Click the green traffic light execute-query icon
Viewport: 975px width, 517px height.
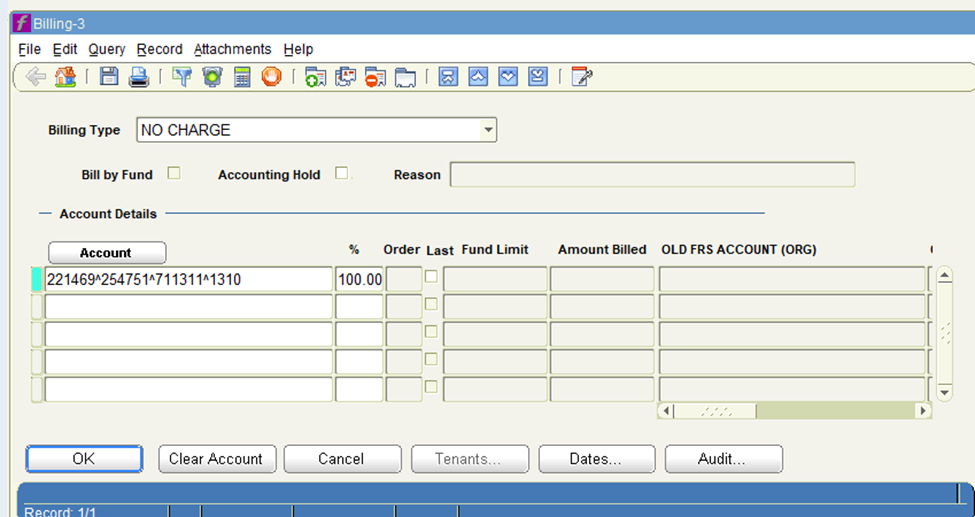(x=212, y=77)
